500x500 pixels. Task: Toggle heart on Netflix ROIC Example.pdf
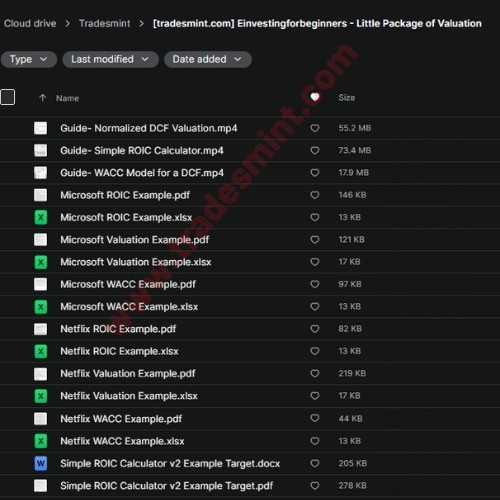315,329
